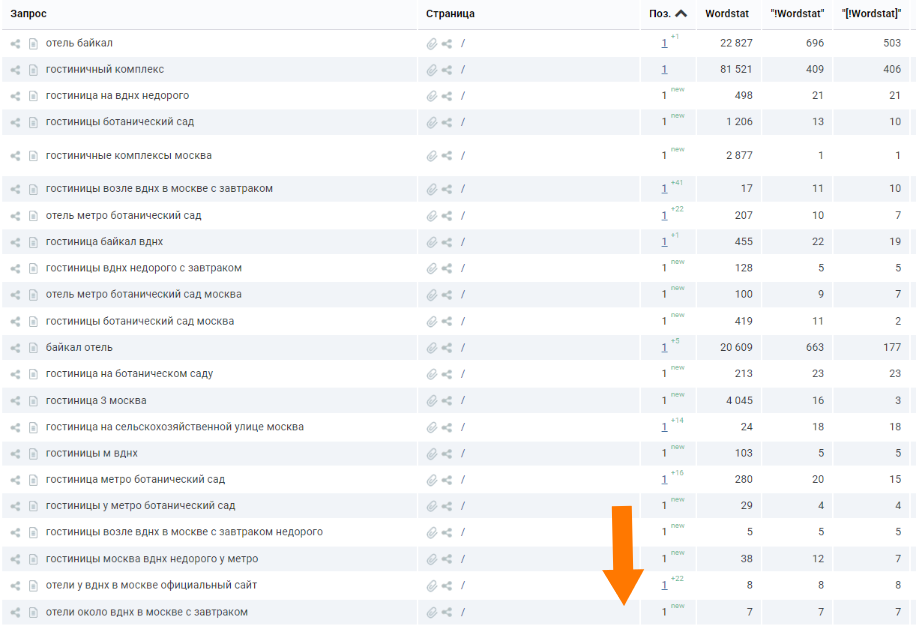This screenshot has width=916, height=629.
Task: Open position link 1 for байкал отель
Action: point(664,347)
